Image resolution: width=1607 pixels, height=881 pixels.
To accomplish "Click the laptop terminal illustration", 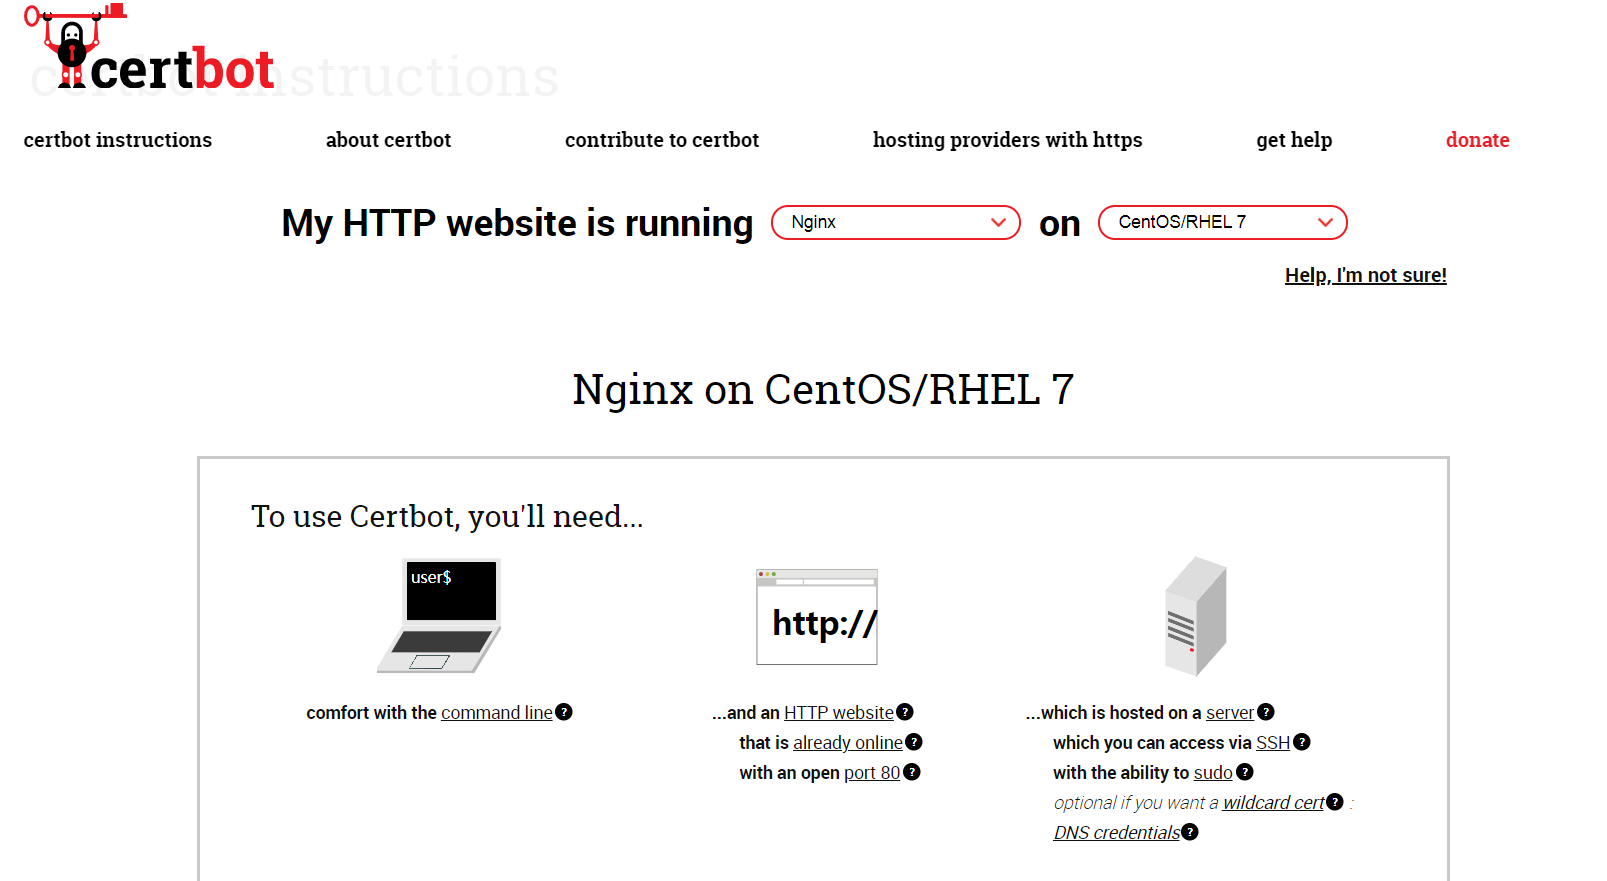I will tap(440, 616).
